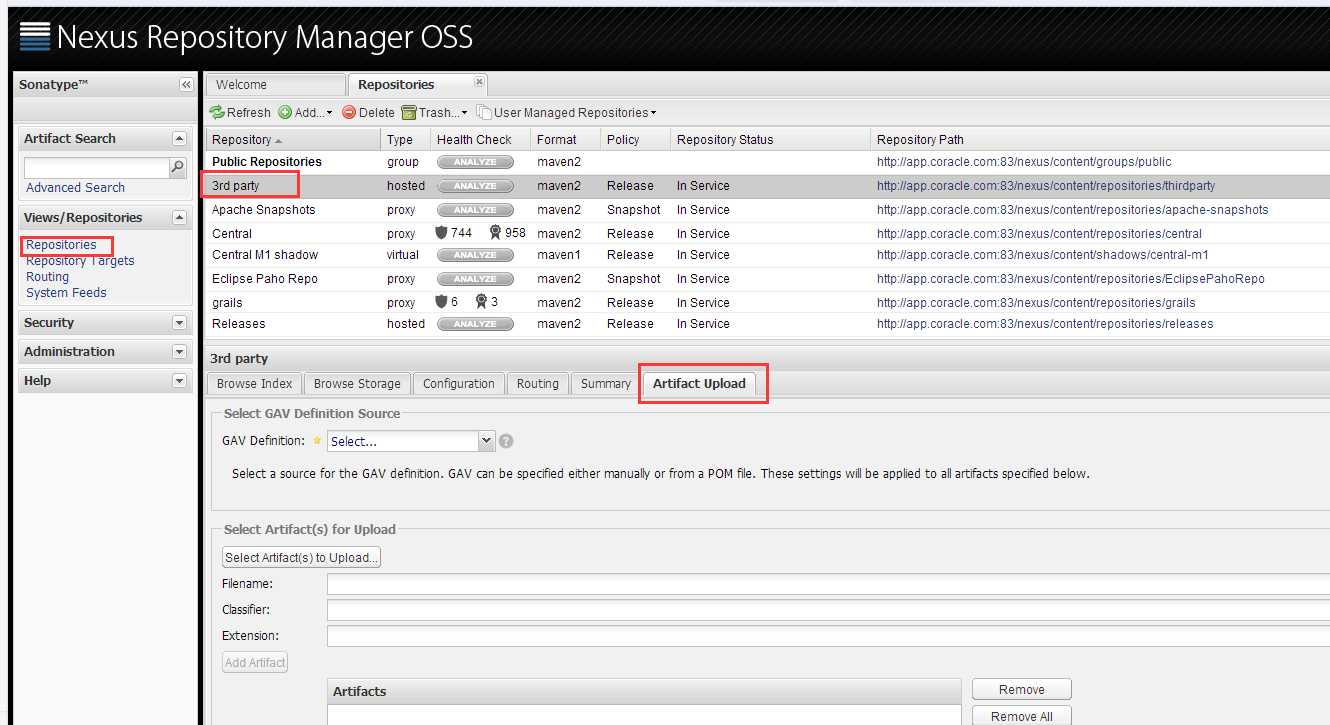Close the Repositories tab
1330x725 pixels.
coord(479,82)
